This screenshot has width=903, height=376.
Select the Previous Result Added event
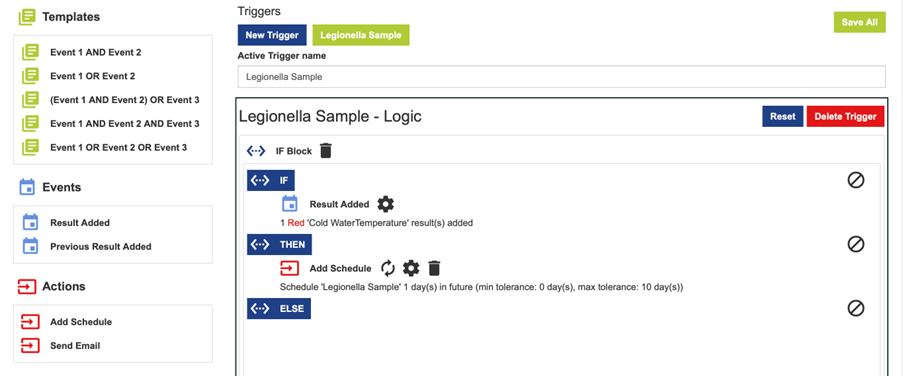pos(101,246)
